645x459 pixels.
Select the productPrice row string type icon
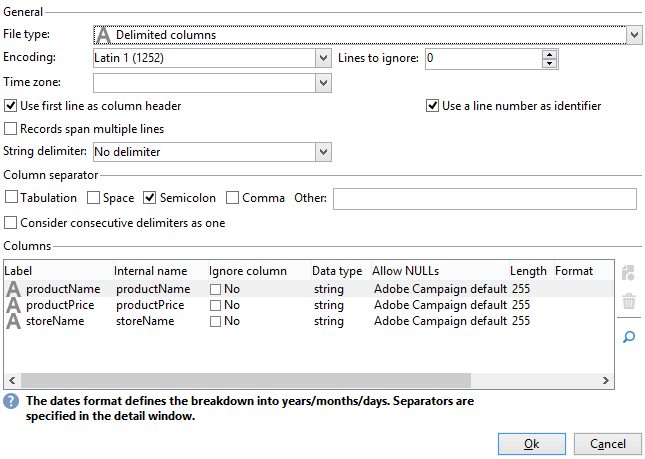[x=13, y=305]
